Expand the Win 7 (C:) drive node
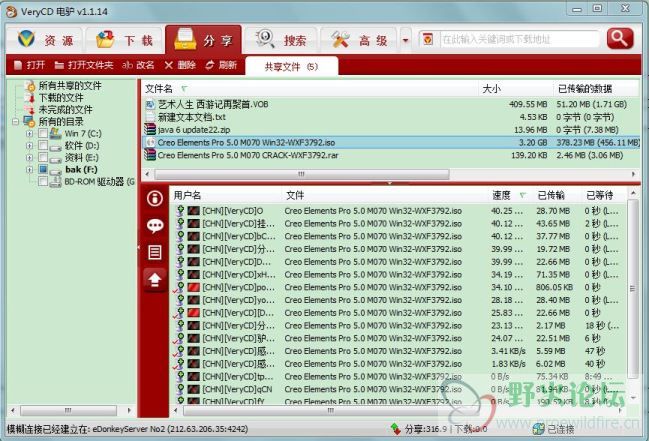The height and width of the screenshot is (441, 649). (29, 134)
